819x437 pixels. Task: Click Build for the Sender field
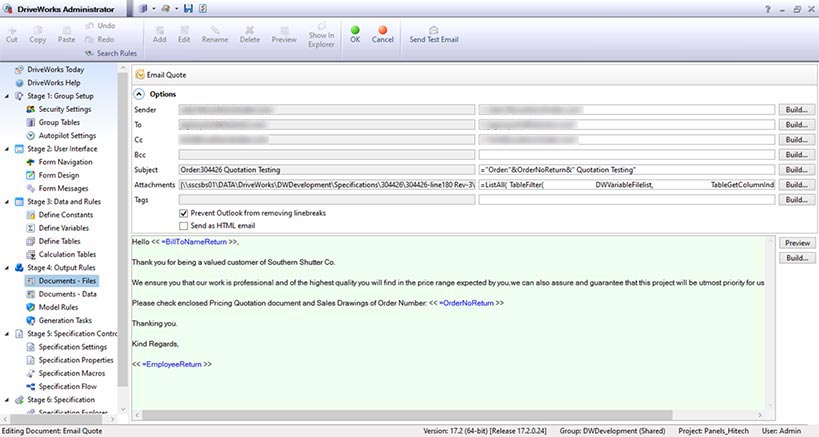[x=797, y=110]
